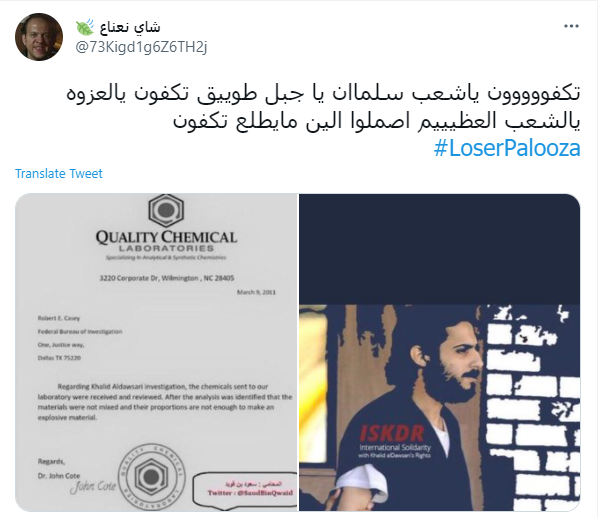Open the Khalid aldawsari portrait image
The width and height of the screenshot is (600, 518).
440,352
